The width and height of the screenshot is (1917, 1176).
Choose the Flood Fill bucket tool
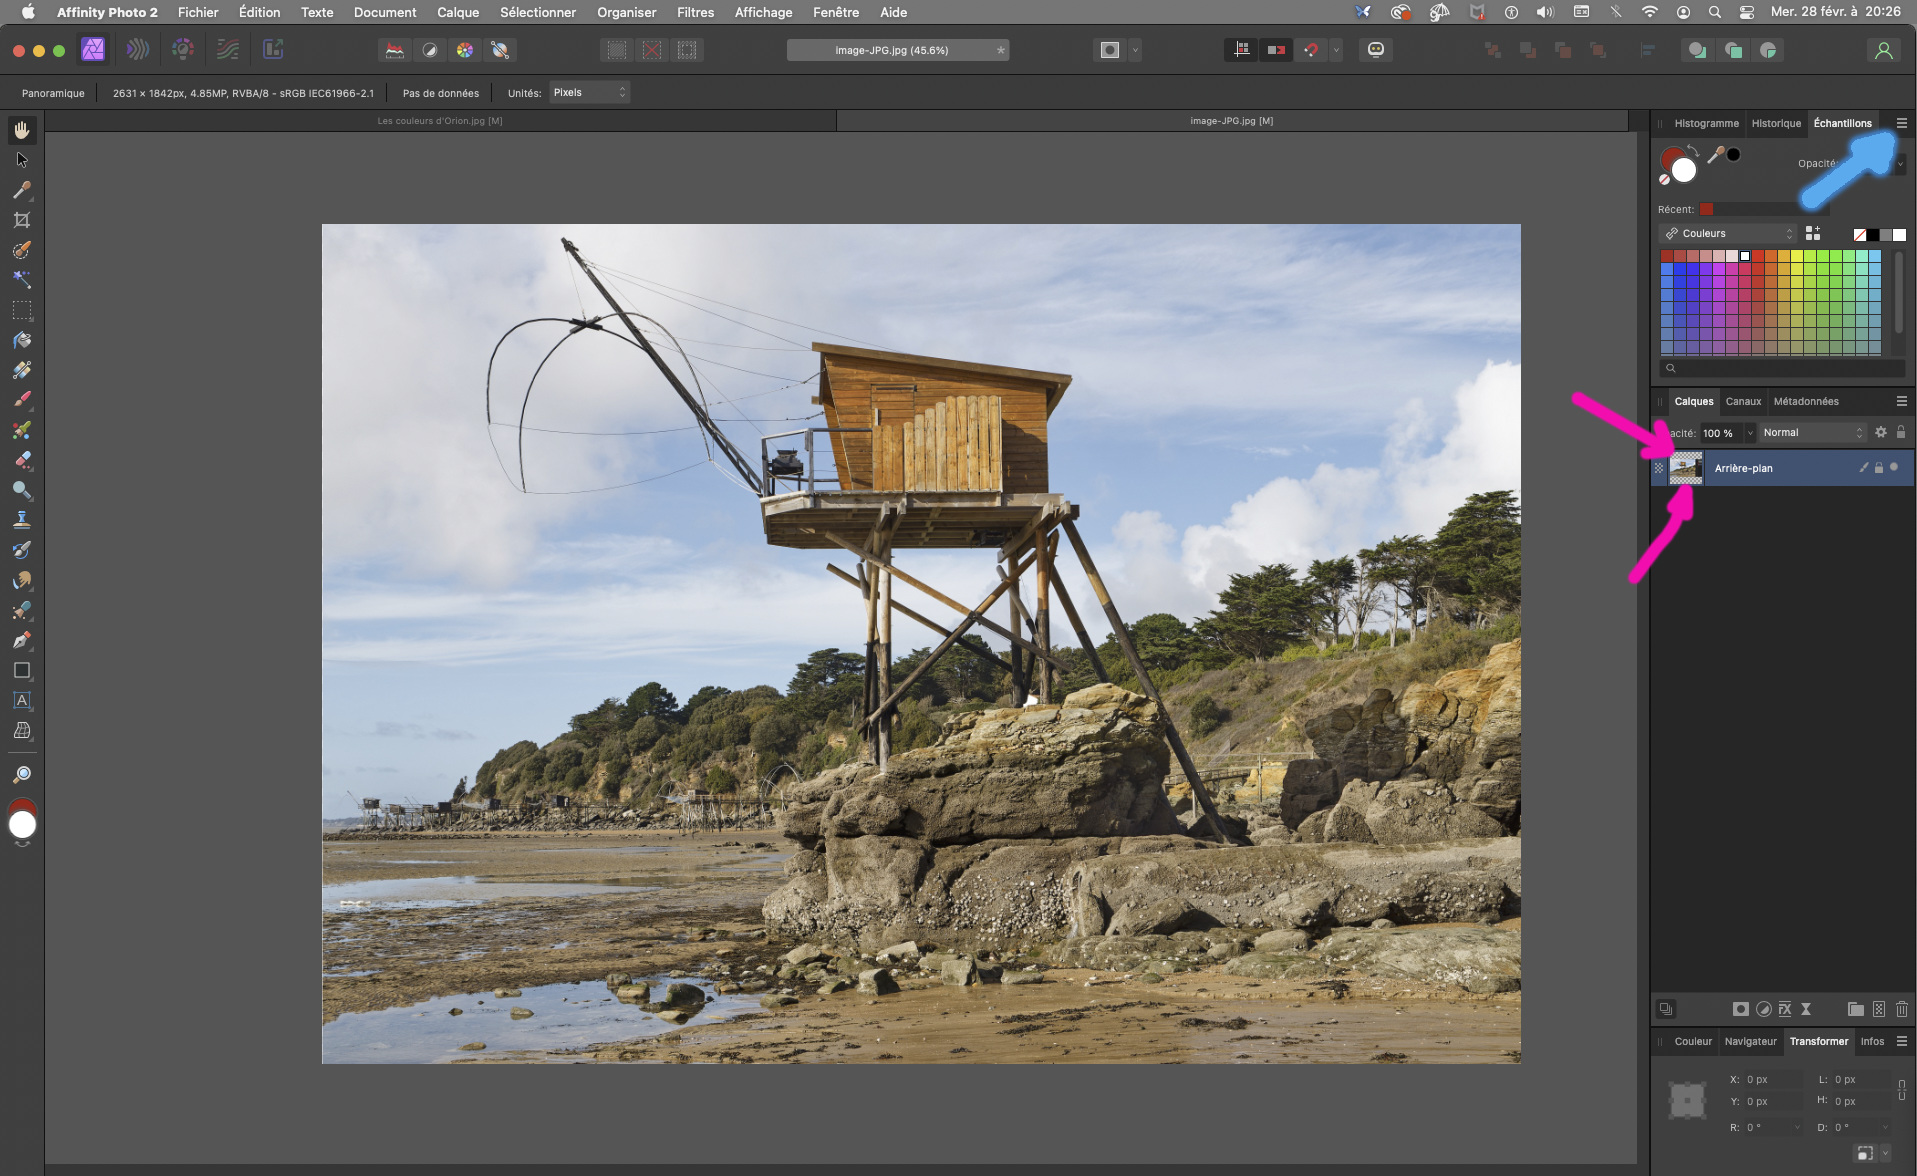(x=22, y=340)
